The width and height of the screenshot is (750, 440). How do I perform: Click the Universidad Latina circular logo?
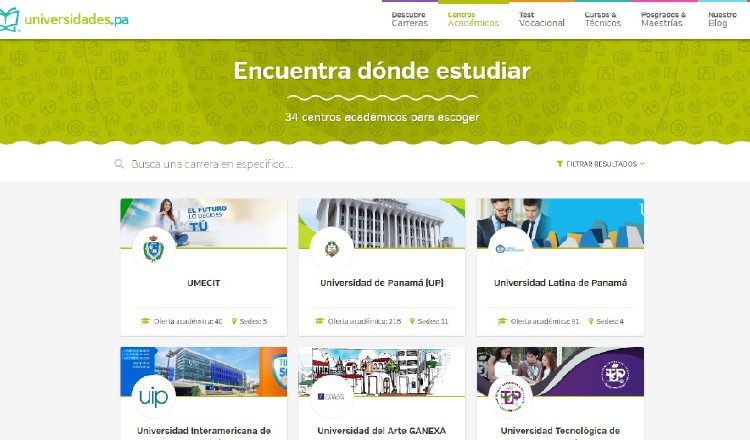click(x=510, y=249)
